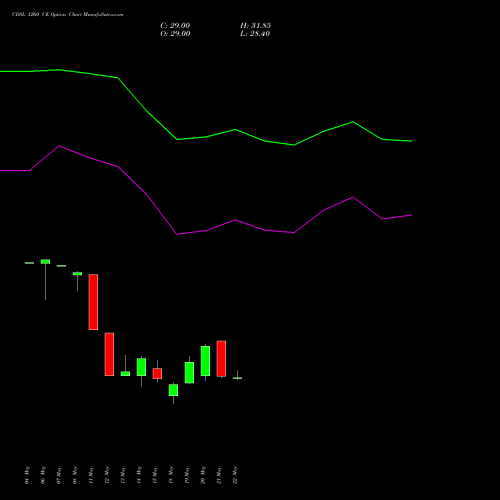Image resolution: width=500 pixels, height=500 pixels.
Task: Click the 06 May date label
Action: (x=43, y=475)
